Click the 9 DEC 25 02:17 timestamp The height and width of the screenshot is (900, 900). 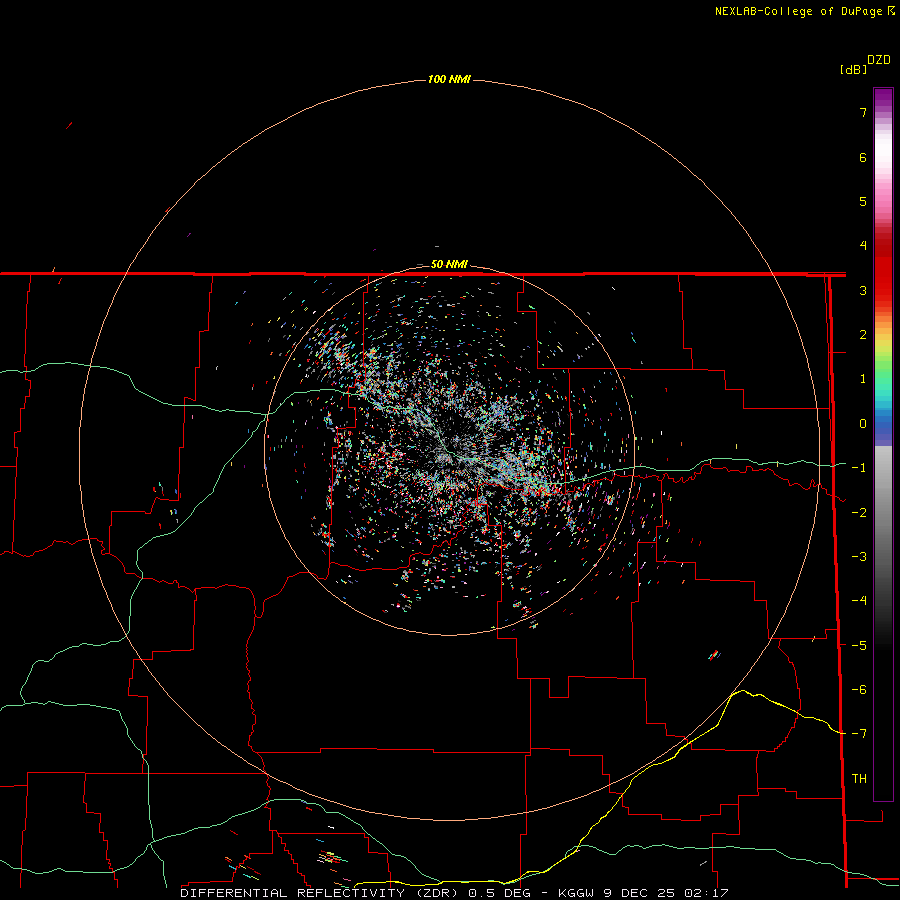[666, 893]
